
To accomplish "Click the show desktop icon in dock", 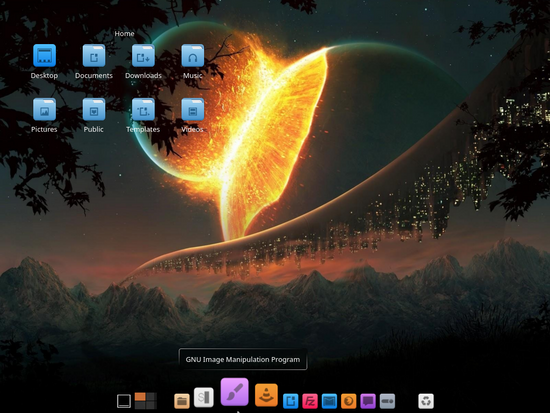I will 124,401.
